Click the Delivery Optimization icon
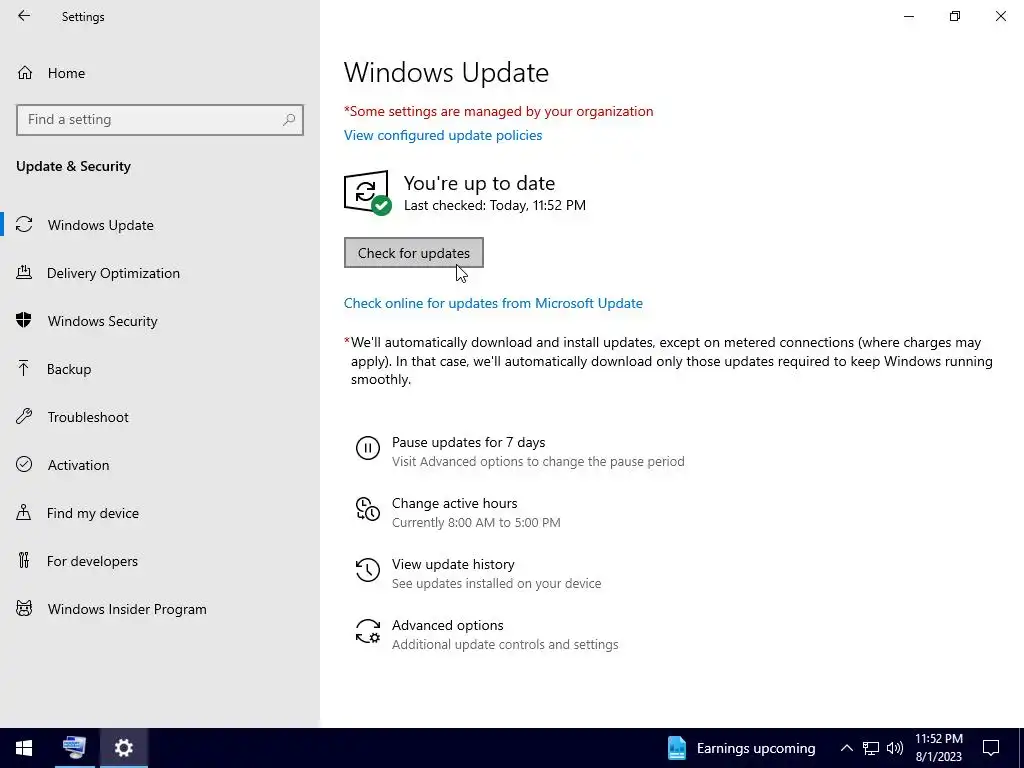 (x=24, y=272)
